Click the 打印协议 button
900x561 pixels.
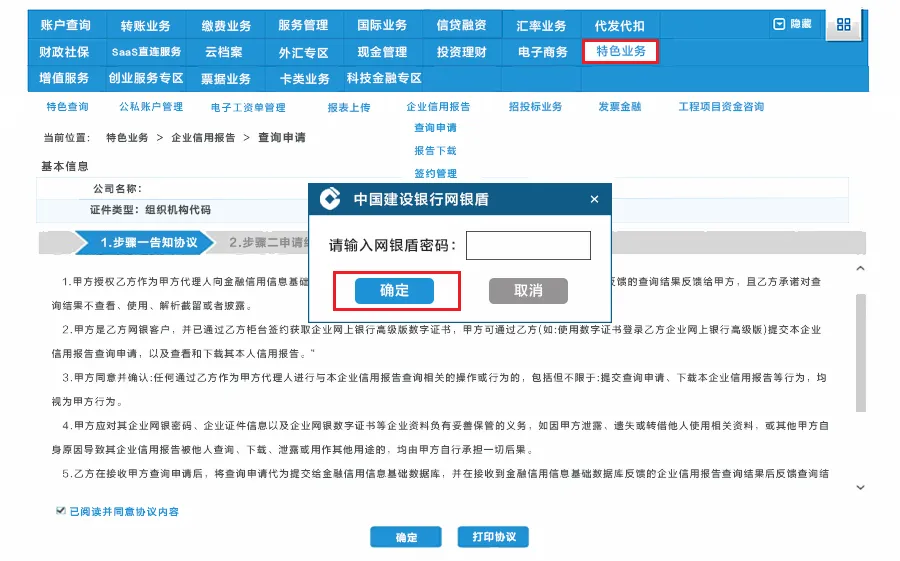tap(493, 537)
